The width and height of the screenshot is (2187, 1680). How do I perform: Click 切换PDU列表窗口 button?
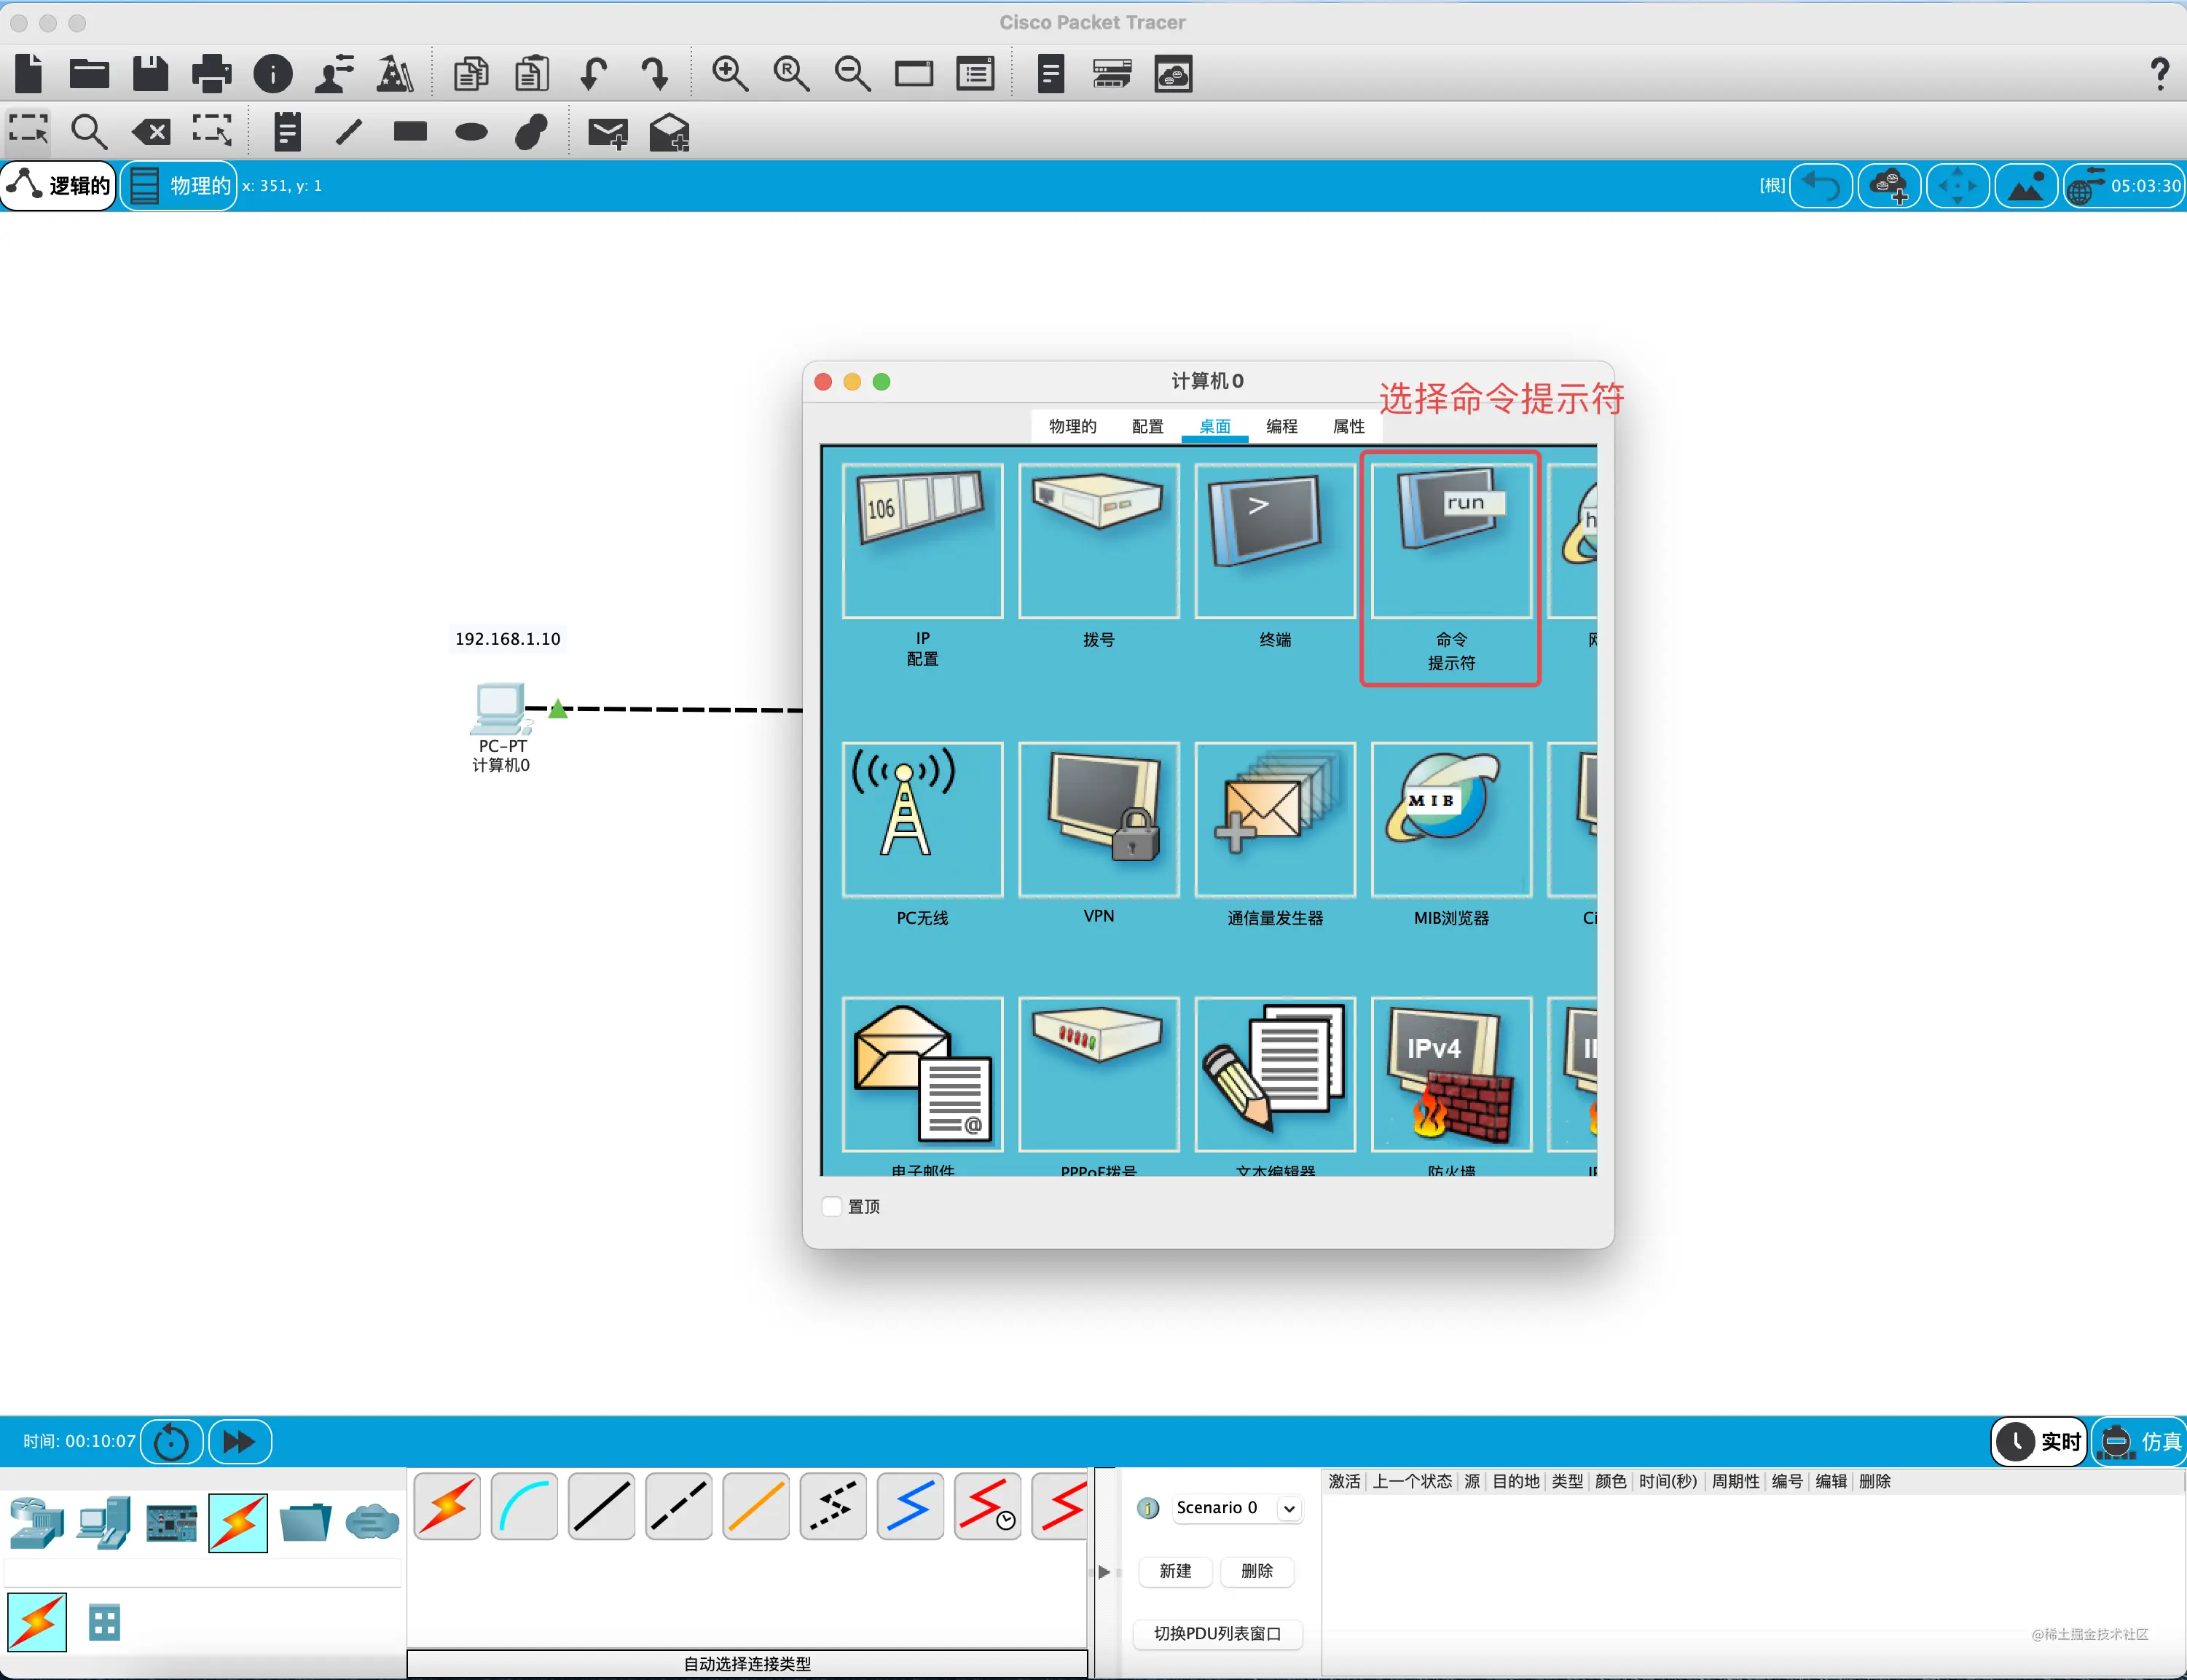tap(1217, 1633)
